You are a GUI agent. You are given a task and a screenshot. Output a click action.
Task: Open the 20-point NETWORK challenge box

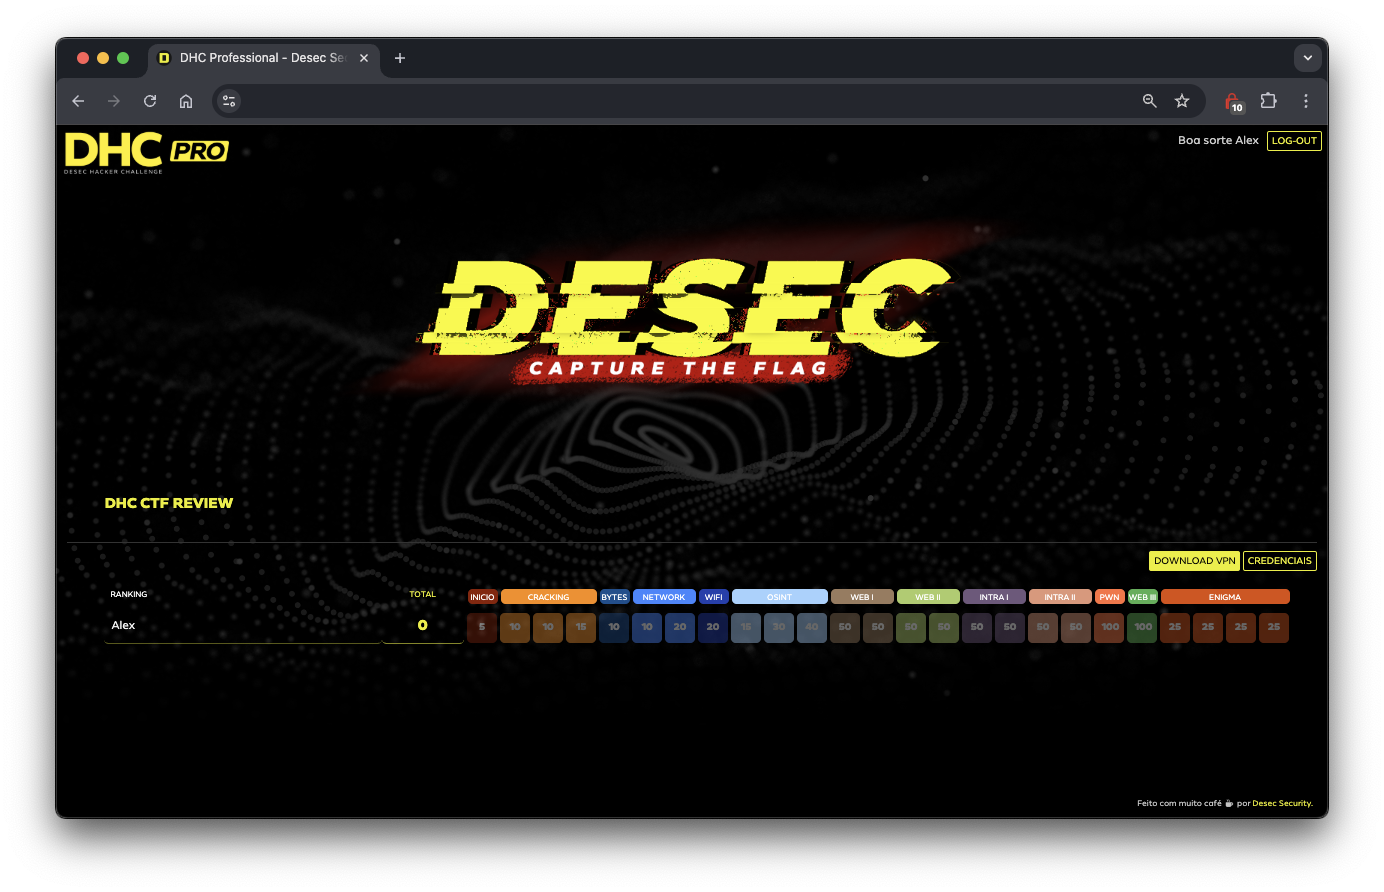click(x=680, y=627)
